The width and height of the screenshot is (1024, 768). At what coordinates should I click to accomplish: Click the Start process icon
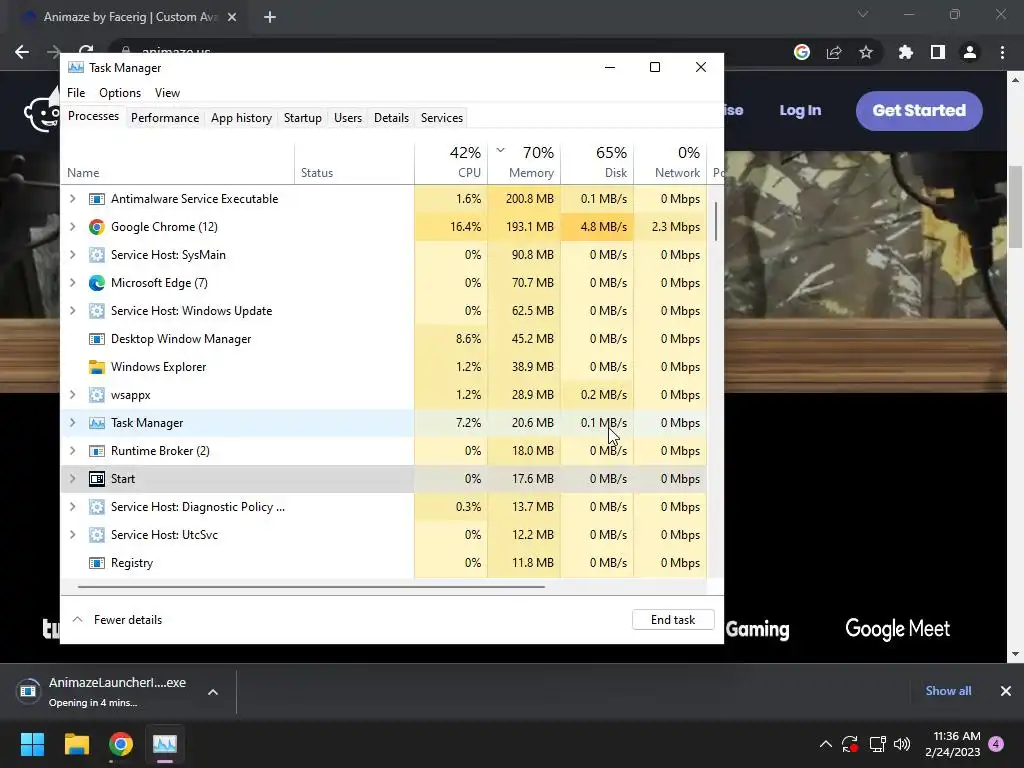[x=97, y=479]
